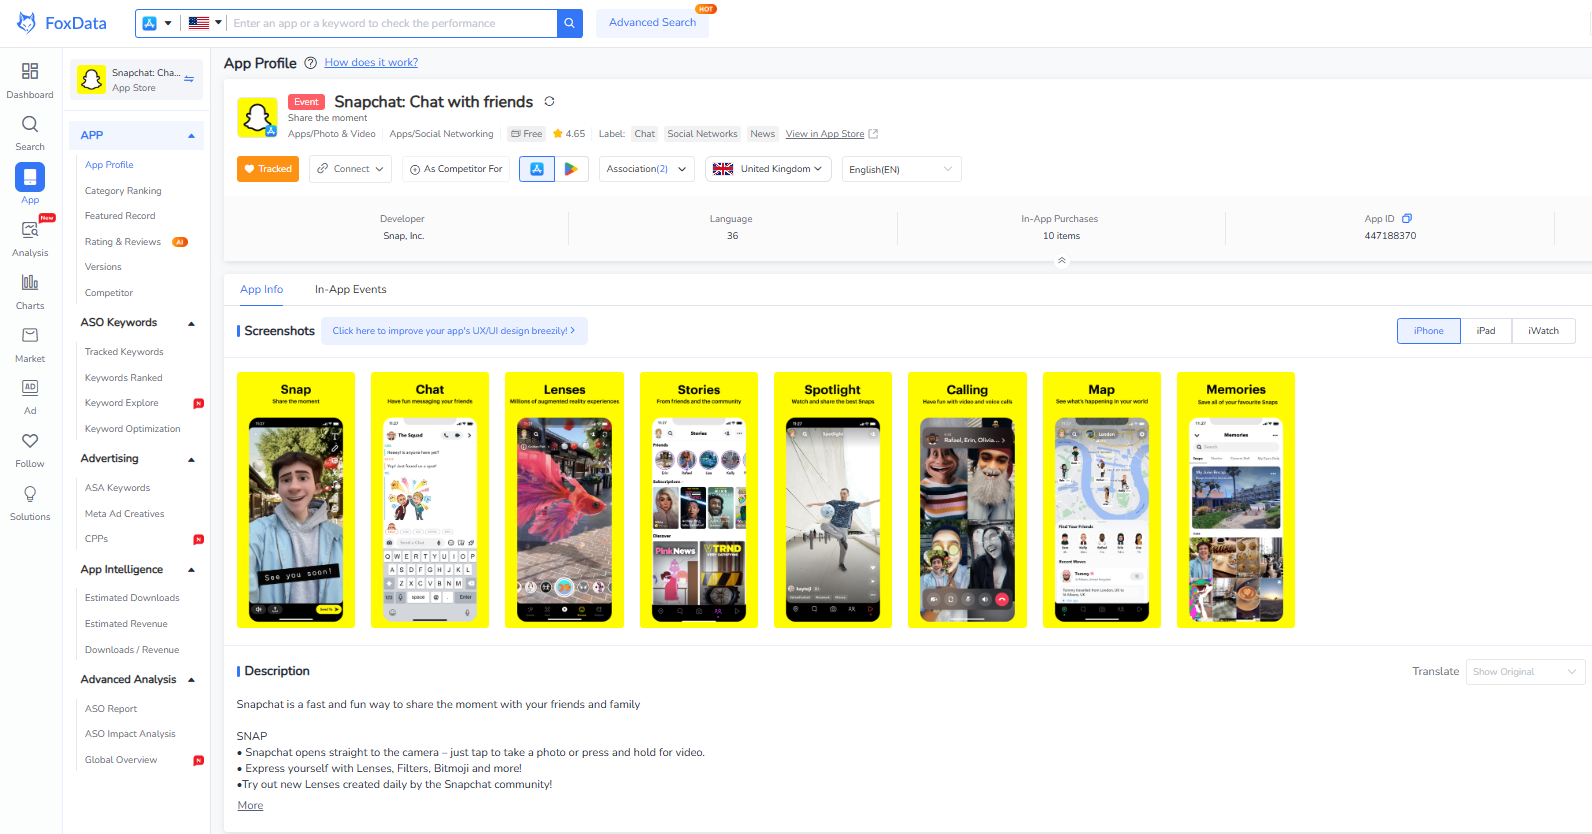This screenshot has height=834, width=1592.
Task: Select the iWatch screenshots tab
Action: (1543, 331)
